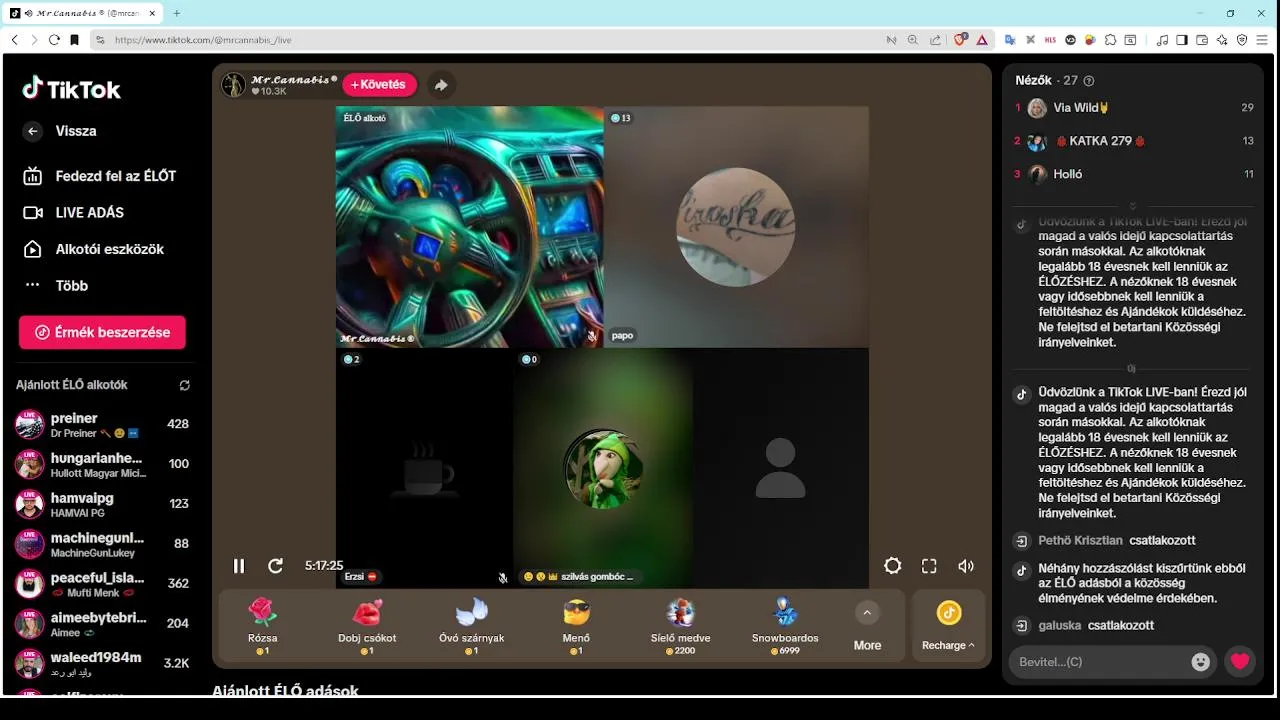Open the Brave Rewards triangle icon
This screenshot has width=1280, height=720.
982,40
